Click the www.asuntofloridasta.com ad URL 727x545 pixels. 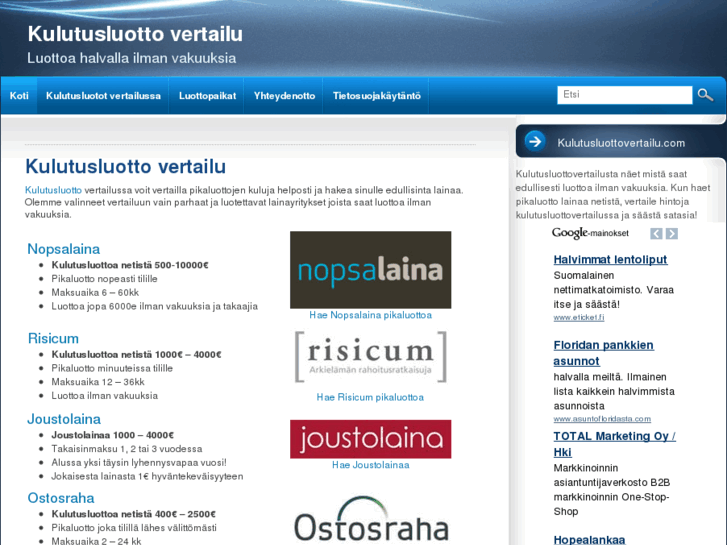click(602, 418)
